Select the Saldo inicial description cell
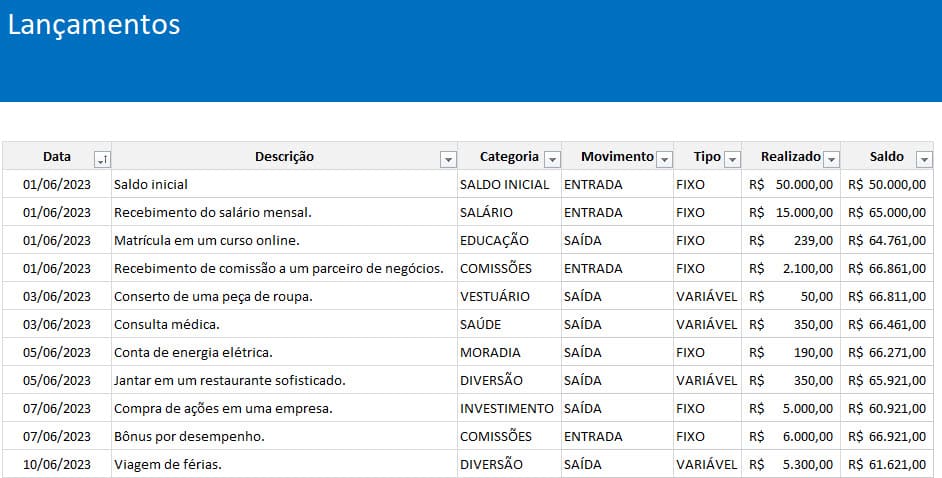This screenshot has height=478, width=942. tap(151, 184)
